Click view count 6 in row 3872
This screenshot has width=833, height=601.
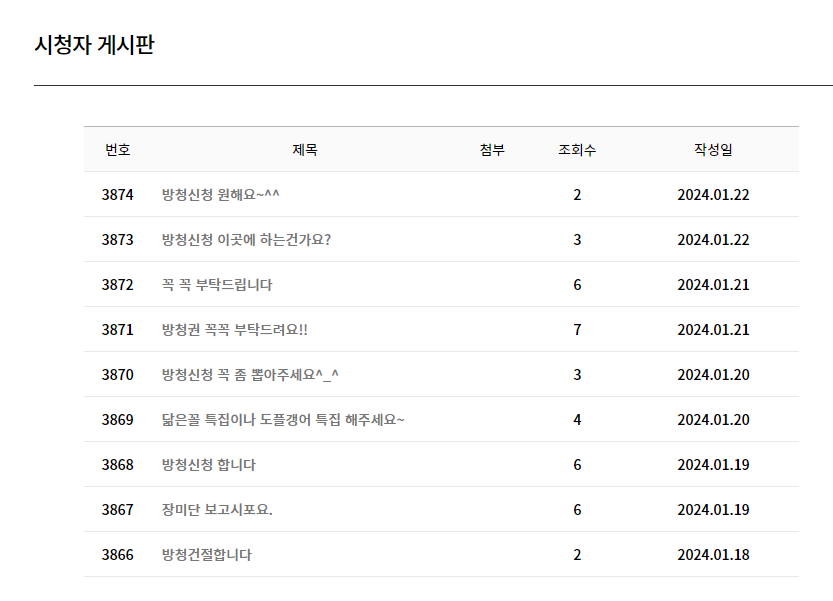(577, 285)
